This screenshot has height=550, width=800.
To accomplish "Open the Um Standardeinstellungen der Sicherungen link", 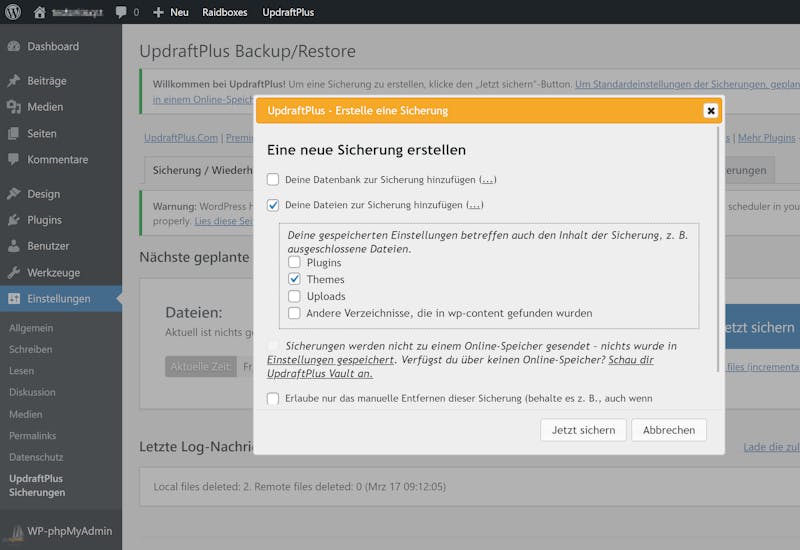I will tap(687, 84).
